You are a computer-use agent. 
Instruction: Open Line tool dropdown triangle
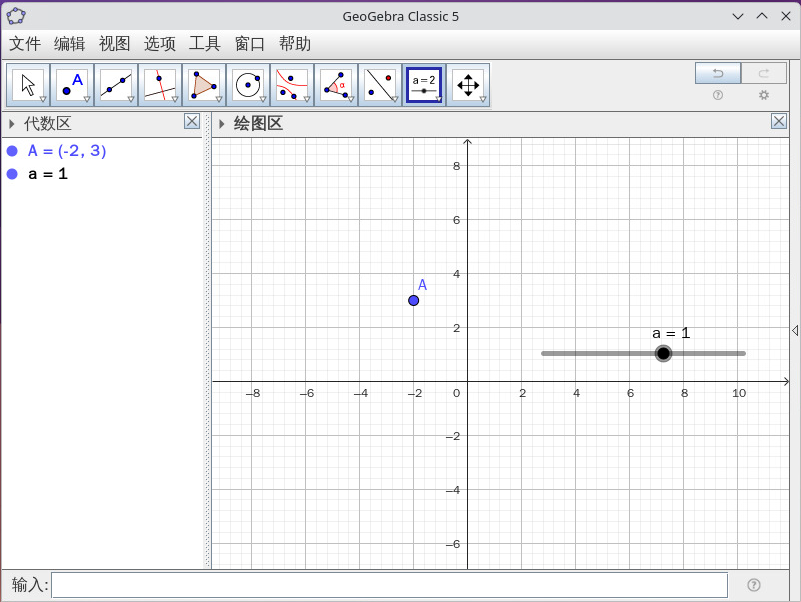[x=131, y=99]
